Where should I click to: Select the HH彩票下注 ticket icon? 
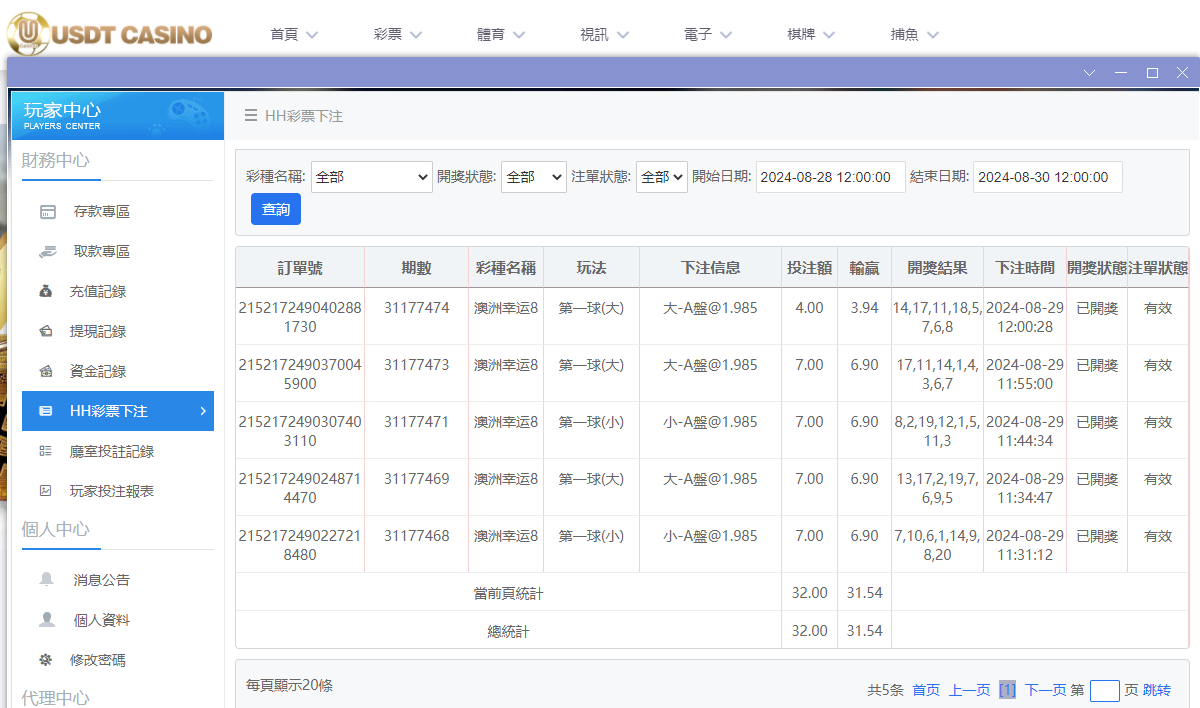47,411
